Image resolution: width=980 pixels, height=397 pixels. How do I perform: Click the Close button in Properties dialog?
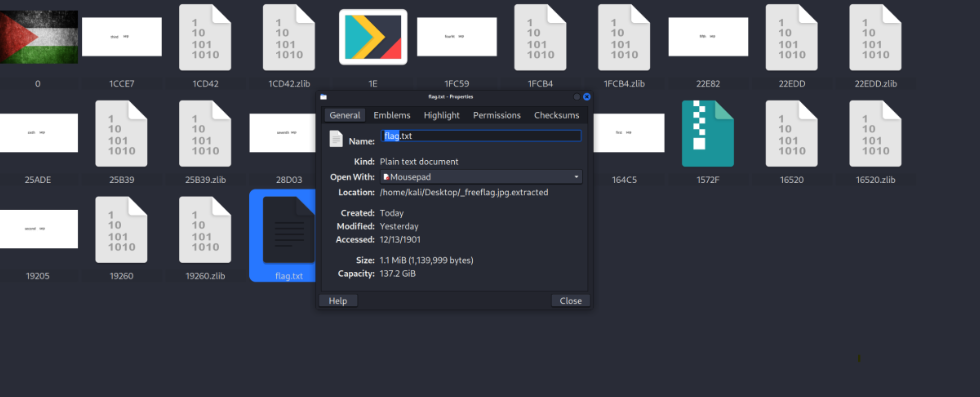571,301
